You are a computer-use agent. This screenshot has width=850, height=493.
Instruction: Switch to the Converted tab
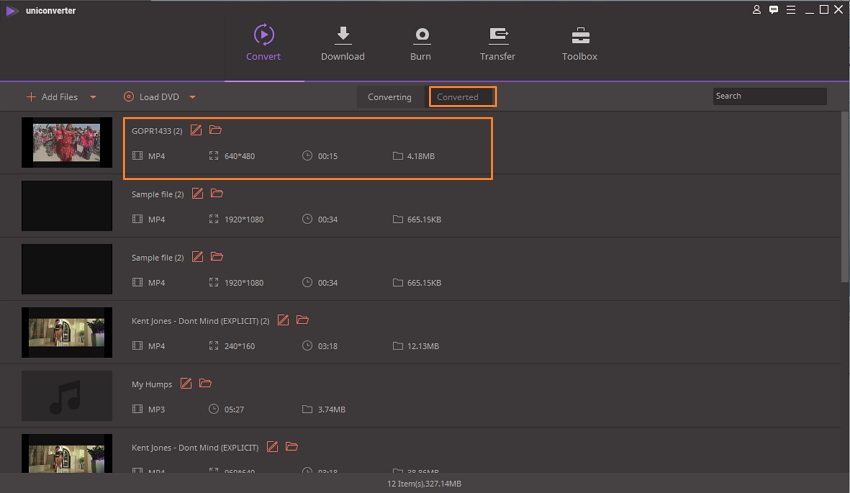click(462, 97)
